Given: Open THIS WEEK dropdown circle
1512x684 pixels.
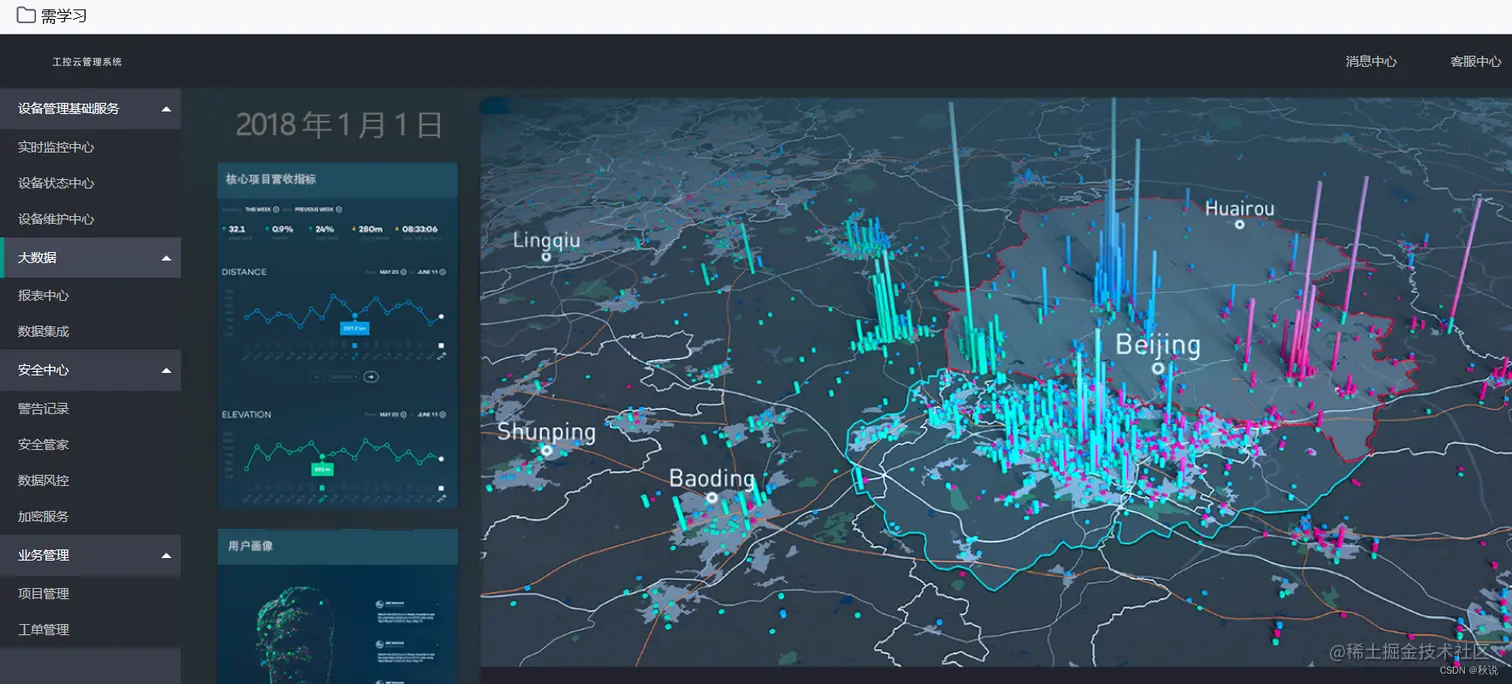Looking at the screenshot, I should [x=276, y=209].
